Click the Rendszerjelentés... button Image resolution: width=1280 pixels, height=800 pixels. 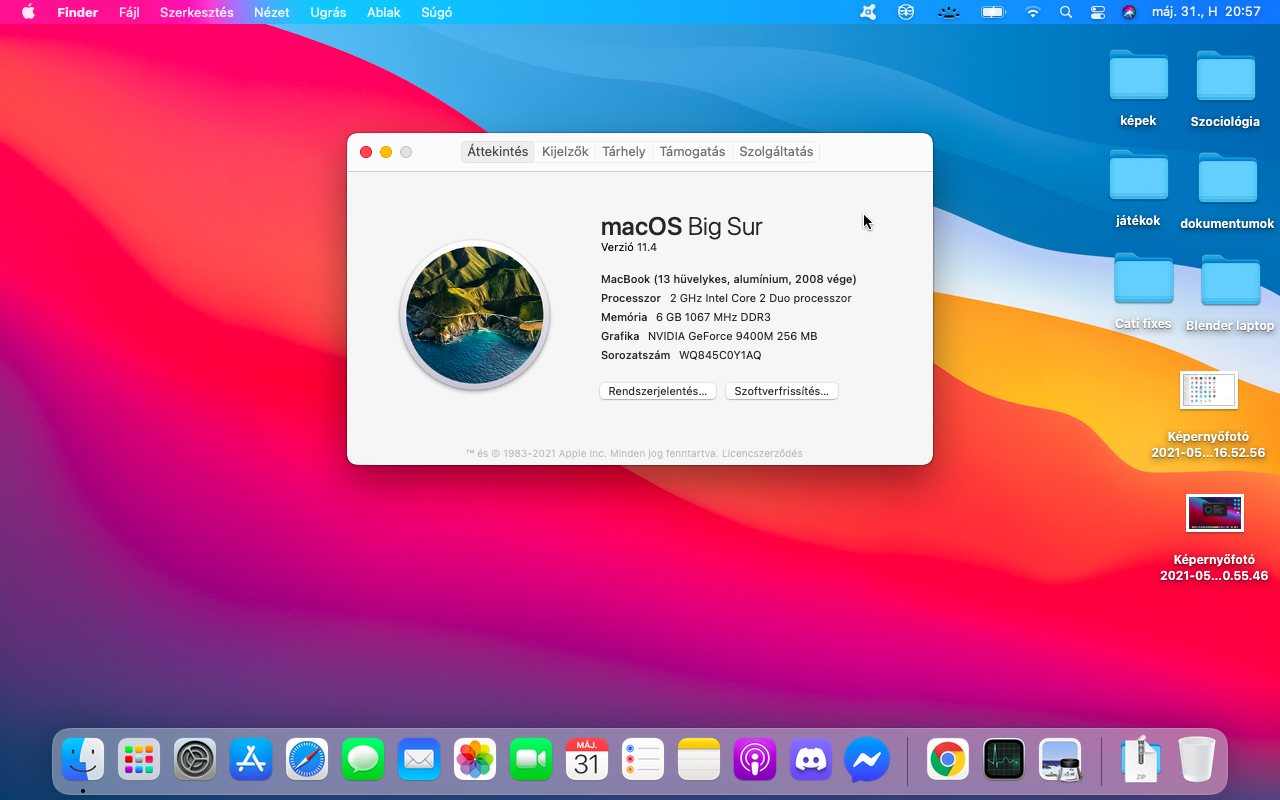(658, 391)
